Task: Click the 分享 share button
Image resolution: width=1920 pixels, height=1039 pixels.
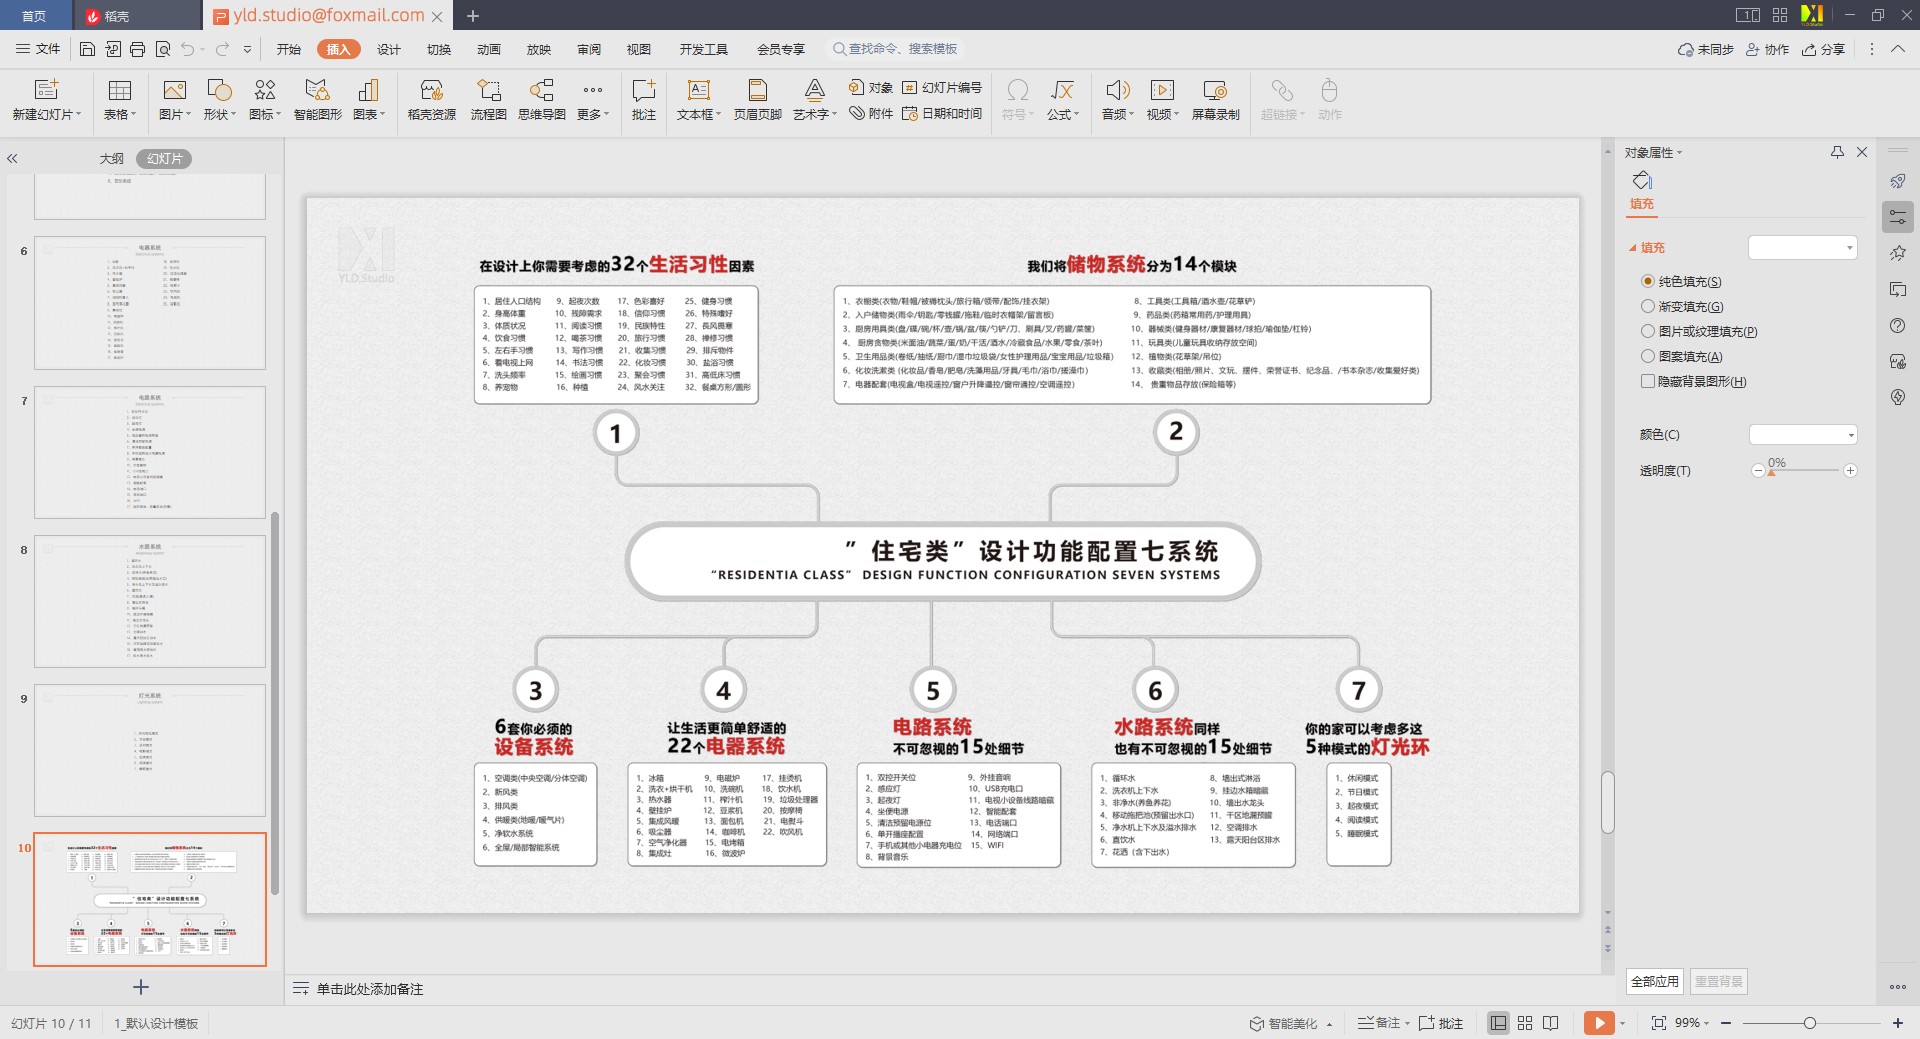Action: pos(1823,49)
